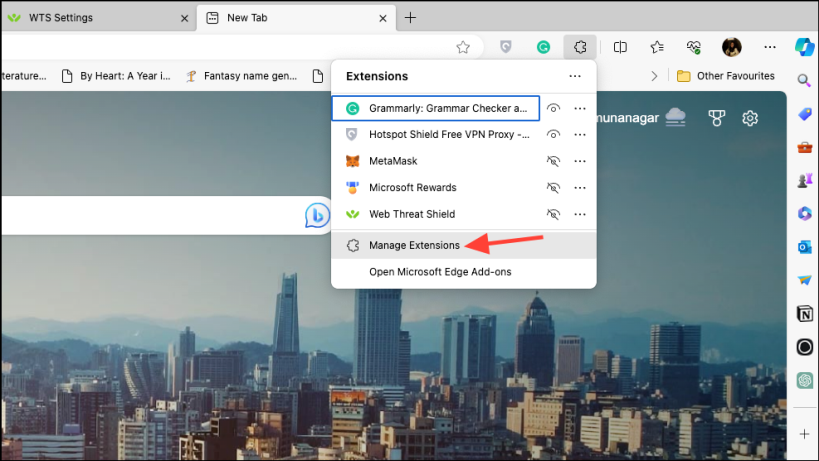Open sidebar Games chess icon
Viewport: 819px width, 461px height.
point(804,181)
